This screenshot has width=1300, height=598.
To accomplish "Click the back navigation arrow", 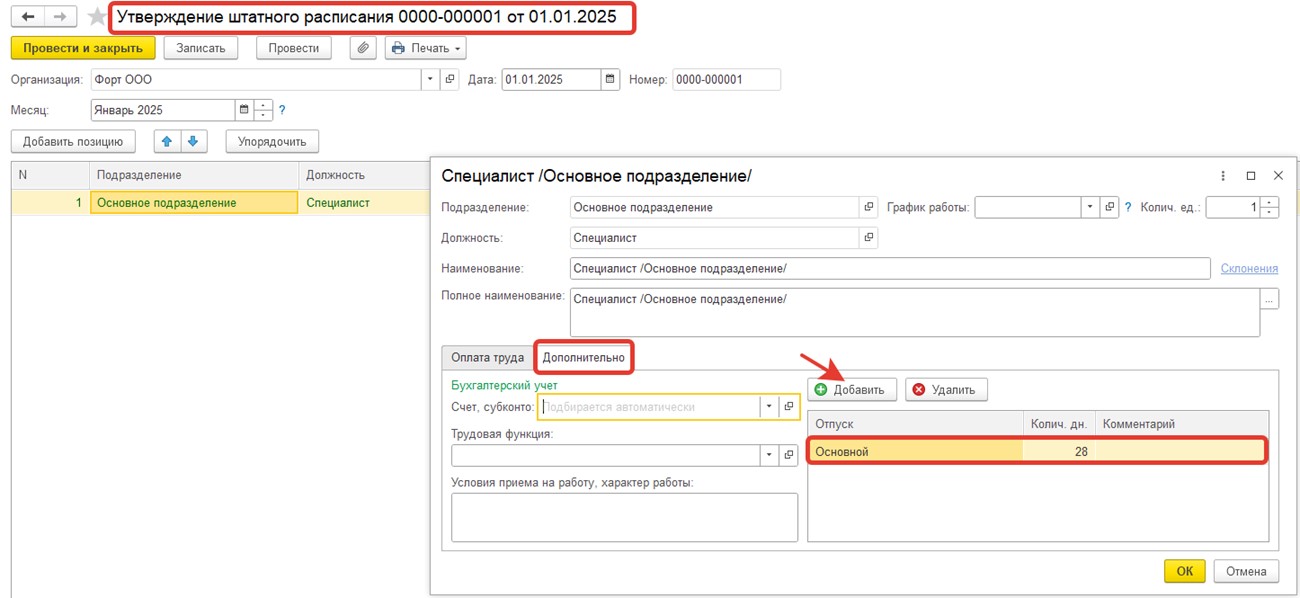I will tap(27, 18).
